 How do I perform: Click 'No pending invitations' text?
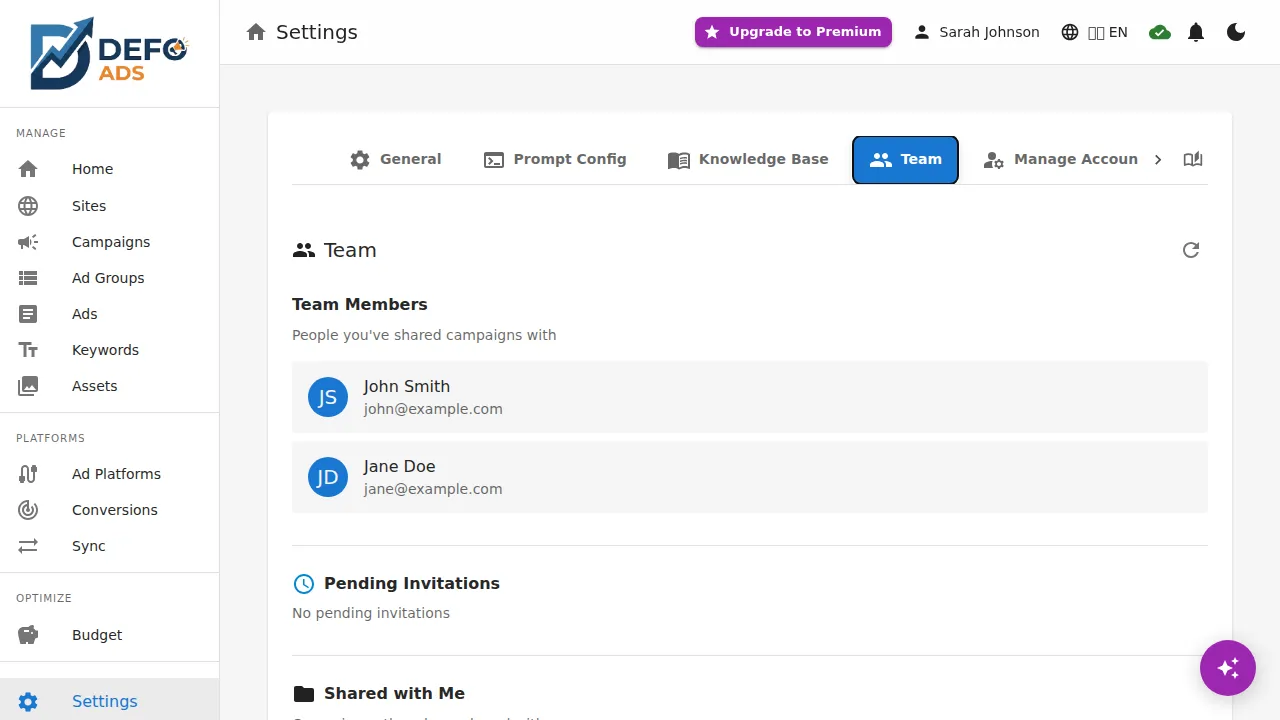click(371, 613)
